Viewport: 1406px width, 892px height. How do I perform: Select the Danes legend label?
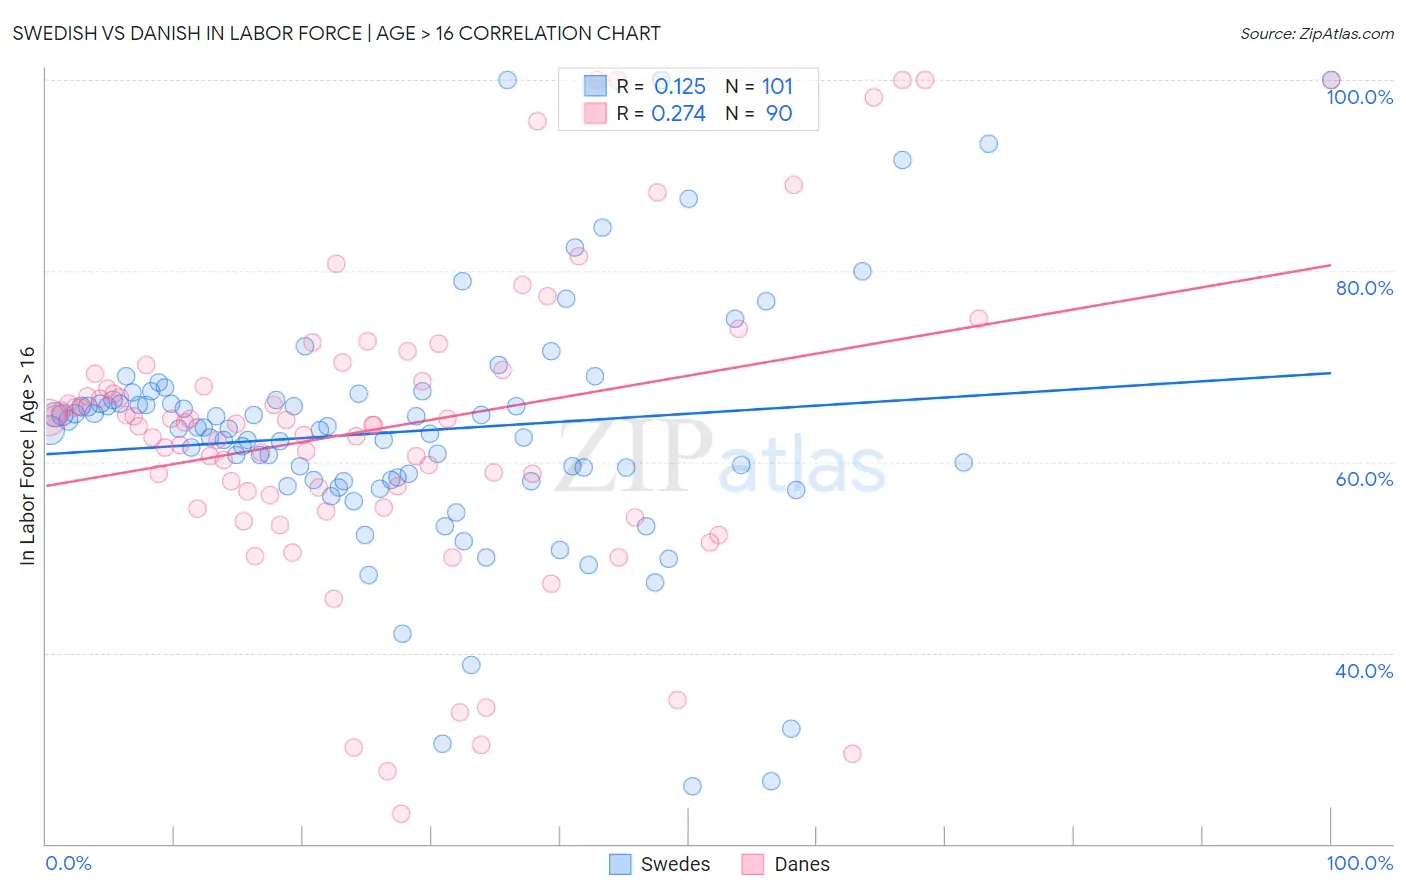click(x=802, y=864)
